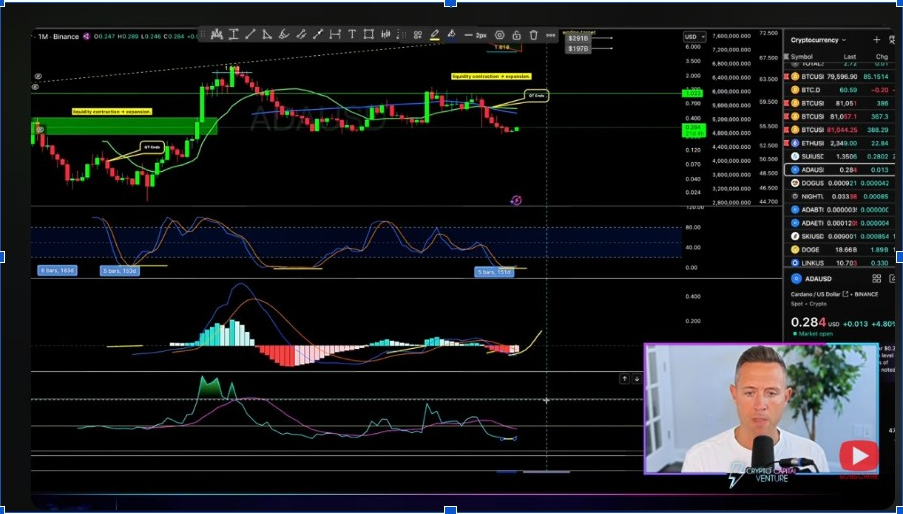Select the $291B price label
The image size is (903, 514).
pyautogui.click(x=578, y=39)
